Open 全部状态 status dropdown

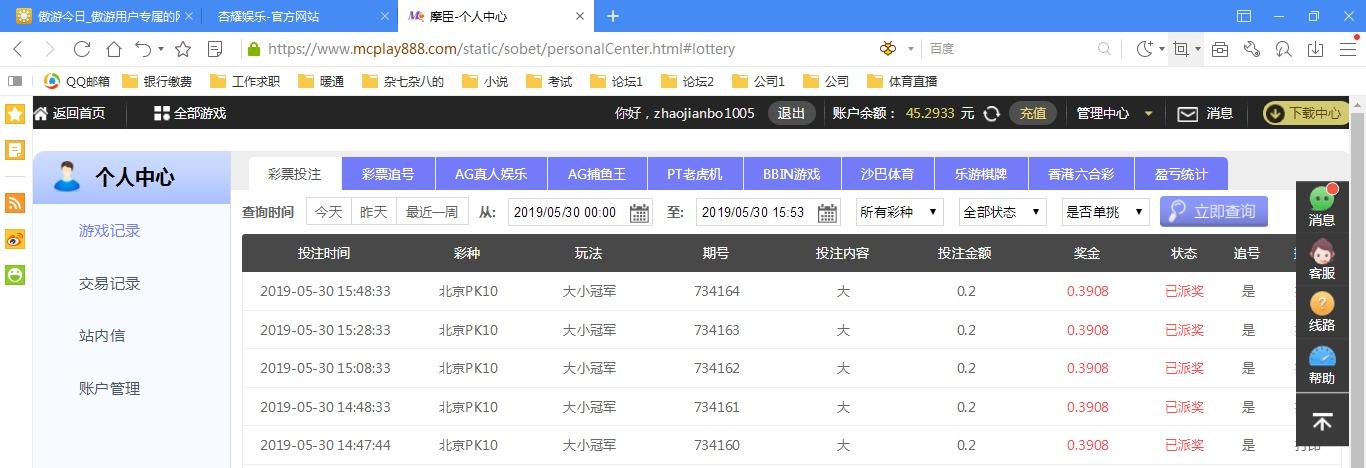(x=1002, y=212)
